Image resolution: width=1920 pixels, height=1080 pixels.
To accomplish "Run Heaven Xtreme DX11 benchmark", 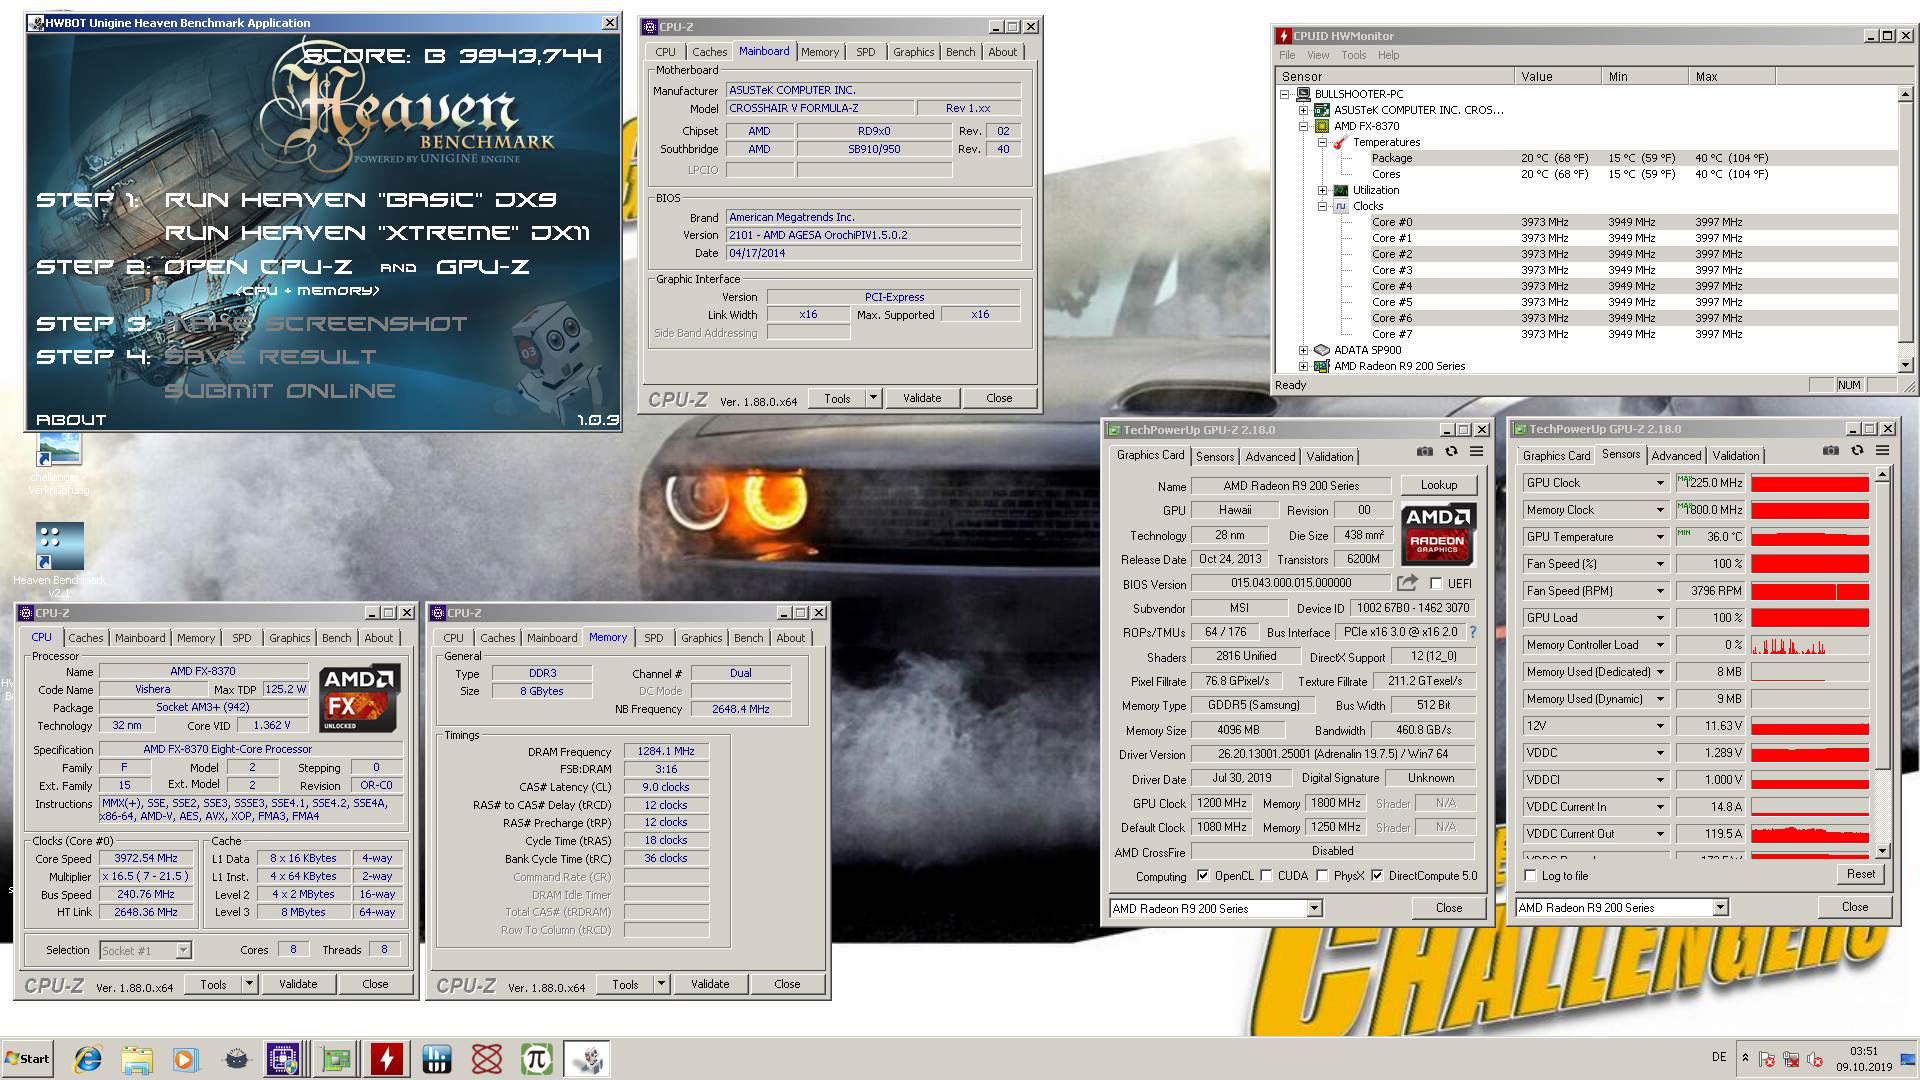I will 377,233.
